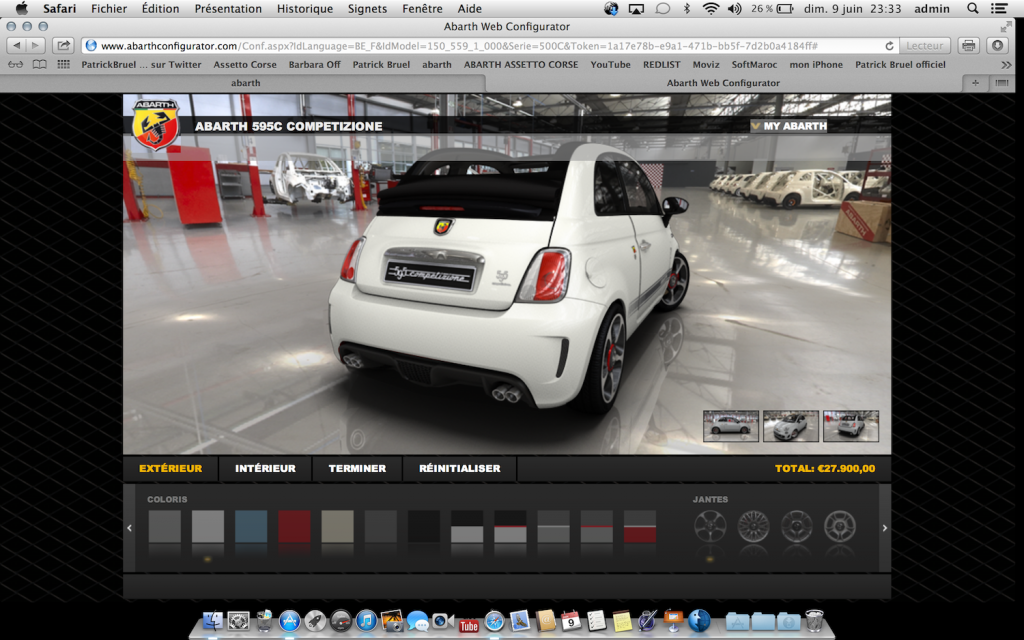Select the second multi-spoke wheel under Jantes
1024x640 pixels.
[754, 526]
